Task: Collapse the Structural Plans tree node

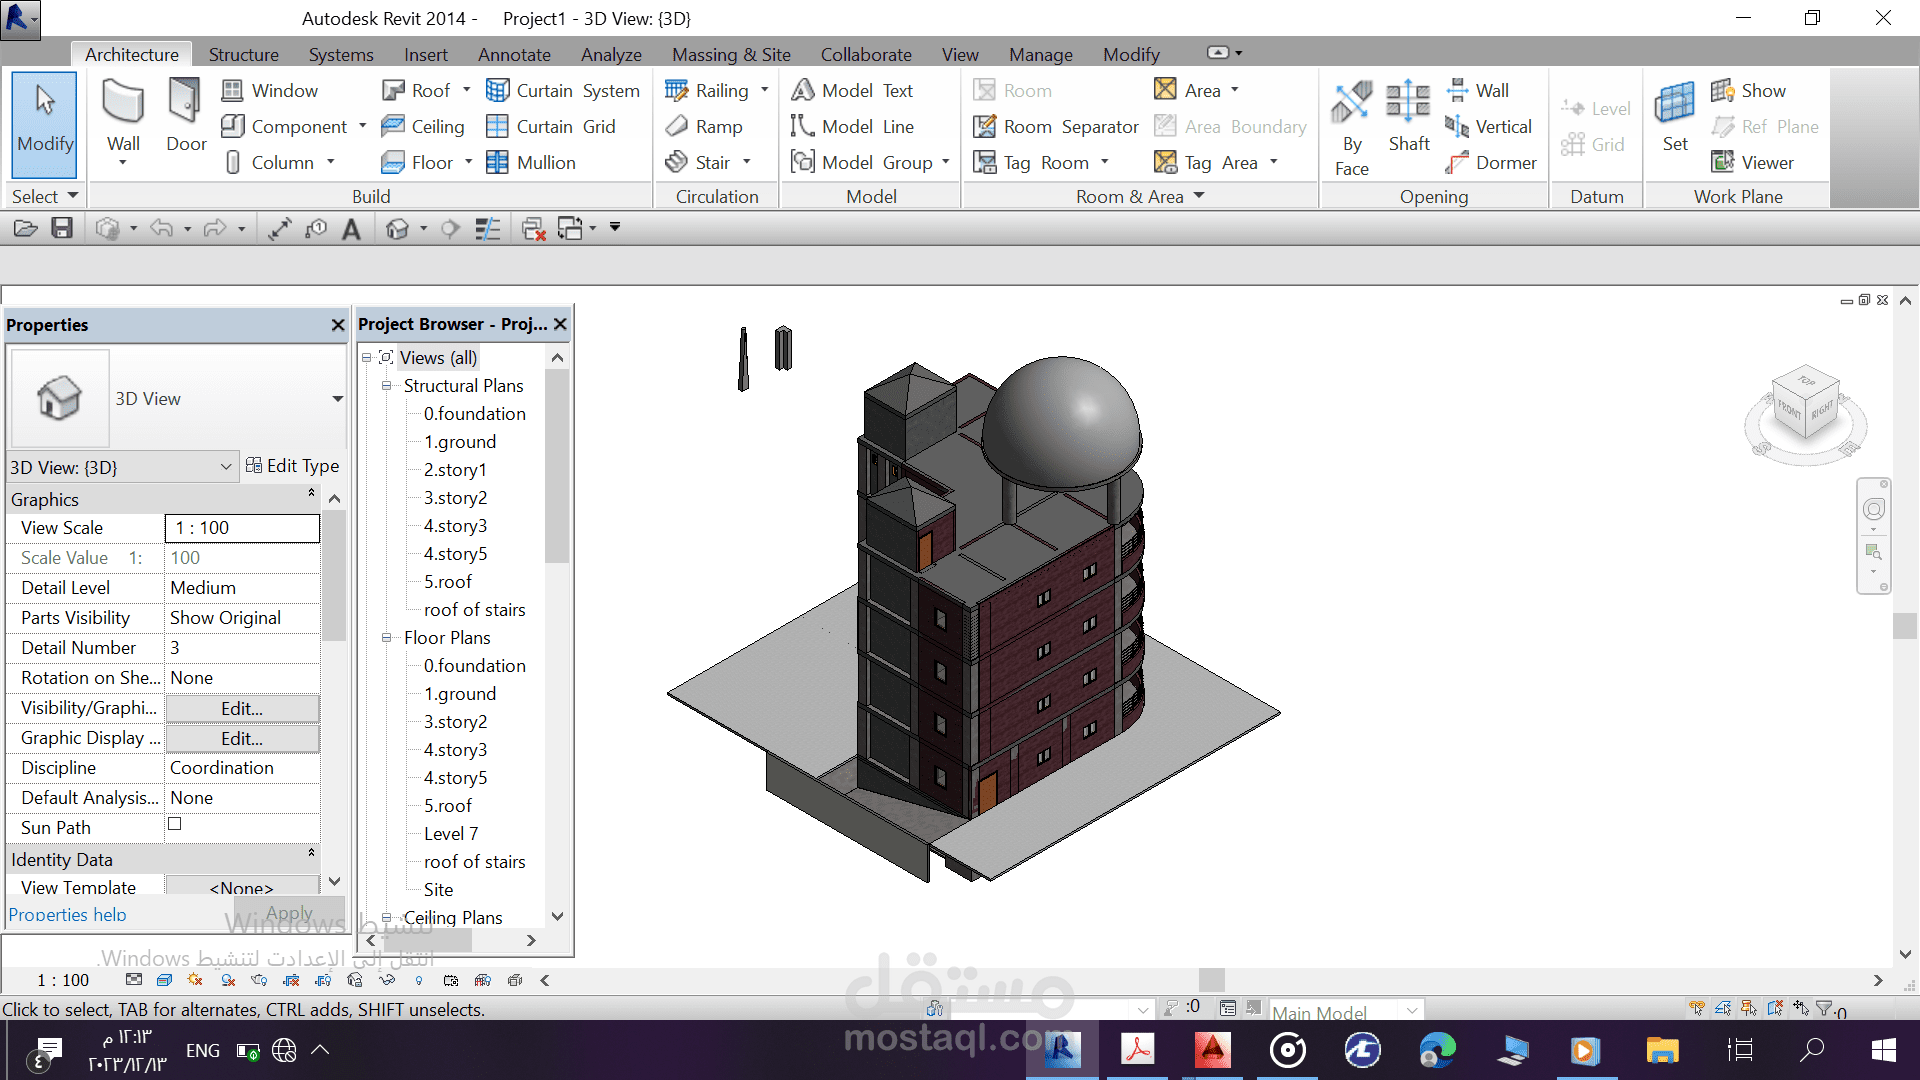Action: click(386, 385)
